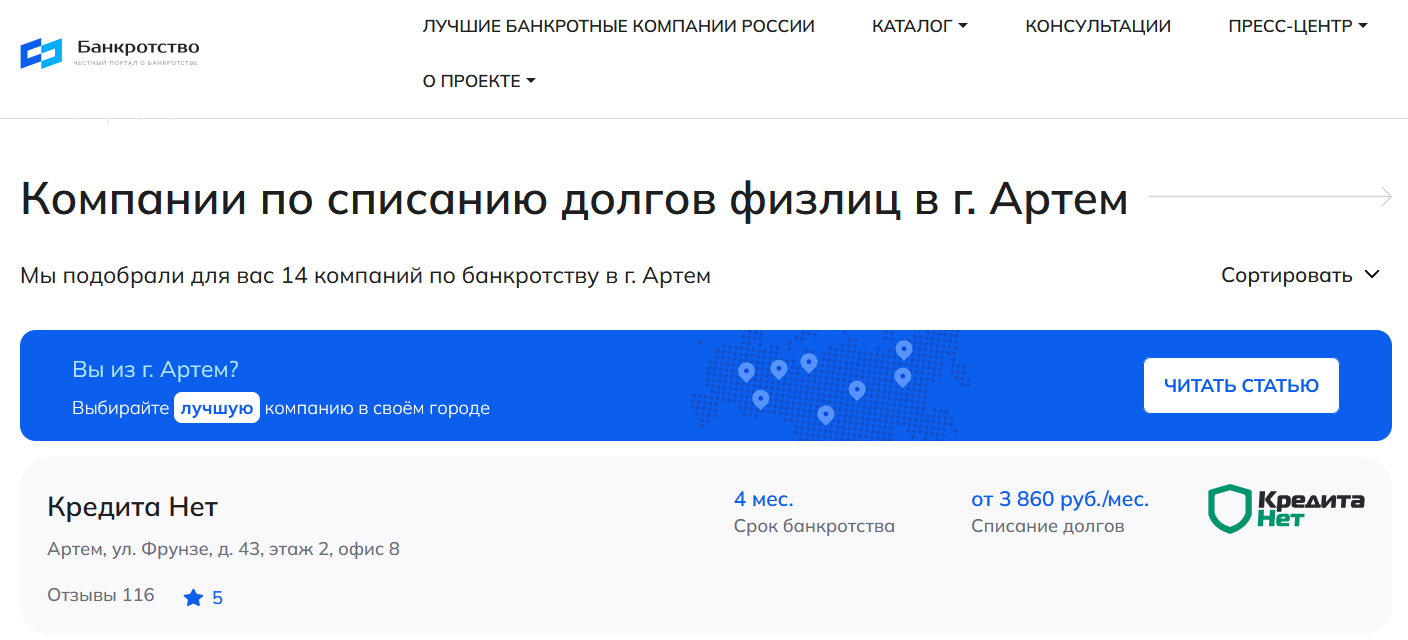
Task: Click the highlighted лучшую word in banner
Action: (217, 408)
